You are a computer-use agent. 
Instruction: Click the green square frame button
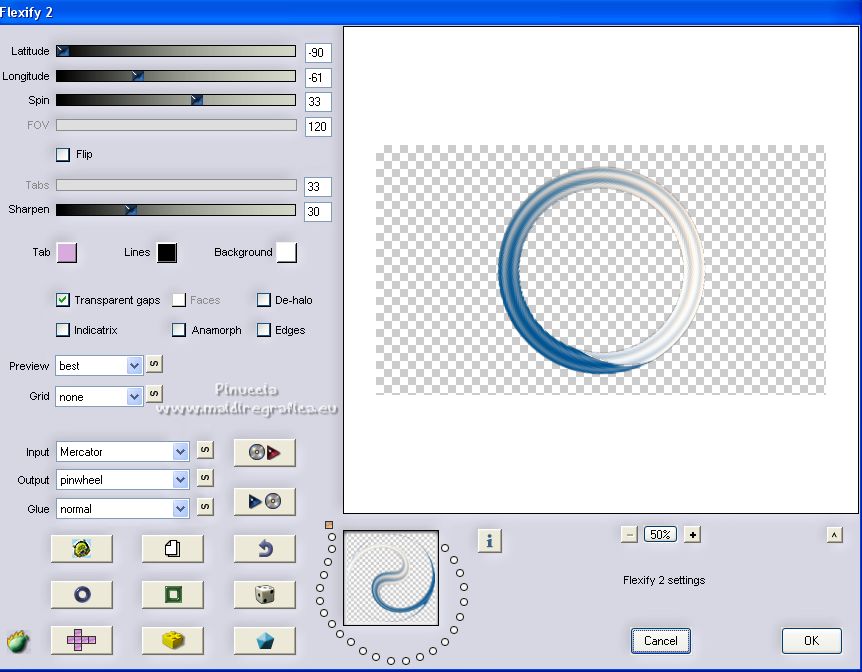pos(173,594)
